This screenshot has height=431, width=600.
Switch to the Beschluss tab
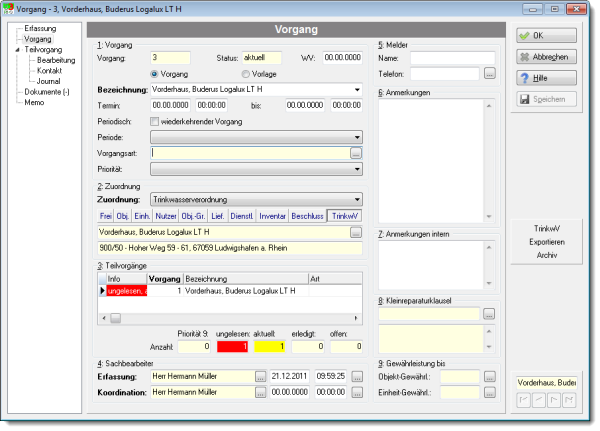point(307,216)
